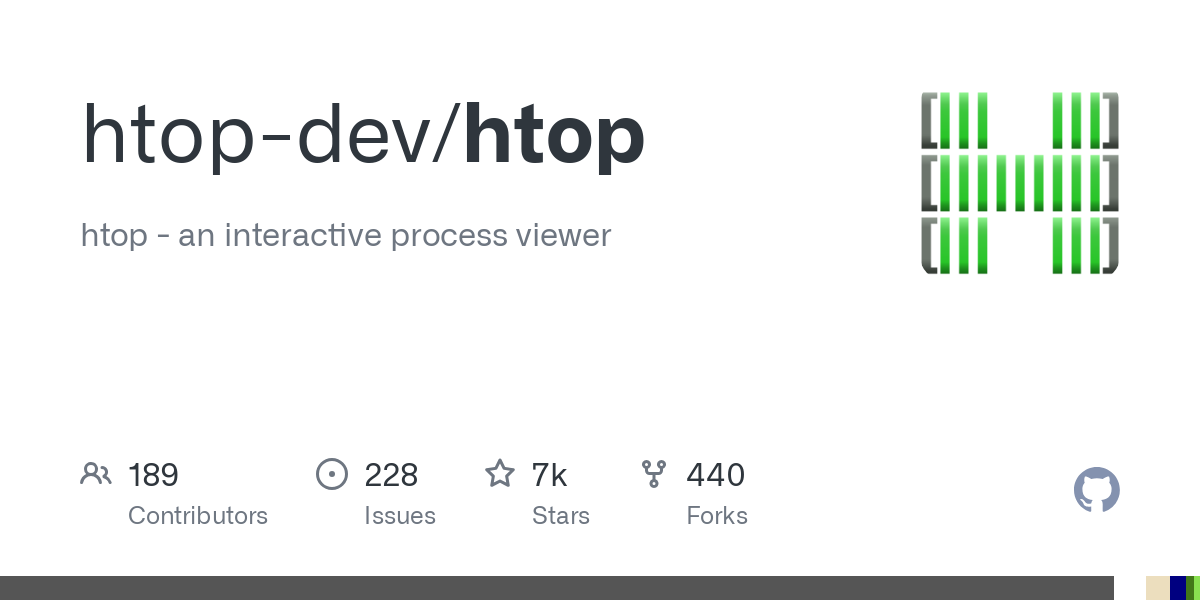Open the GitHub octocat logo
The width and height of the screenshot is (1200, 600).
1096,490
